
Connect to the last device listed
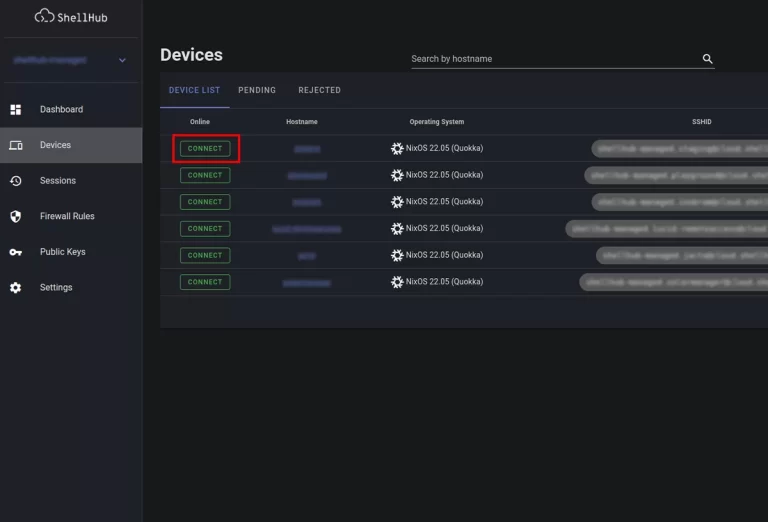(x=205, y=282)
